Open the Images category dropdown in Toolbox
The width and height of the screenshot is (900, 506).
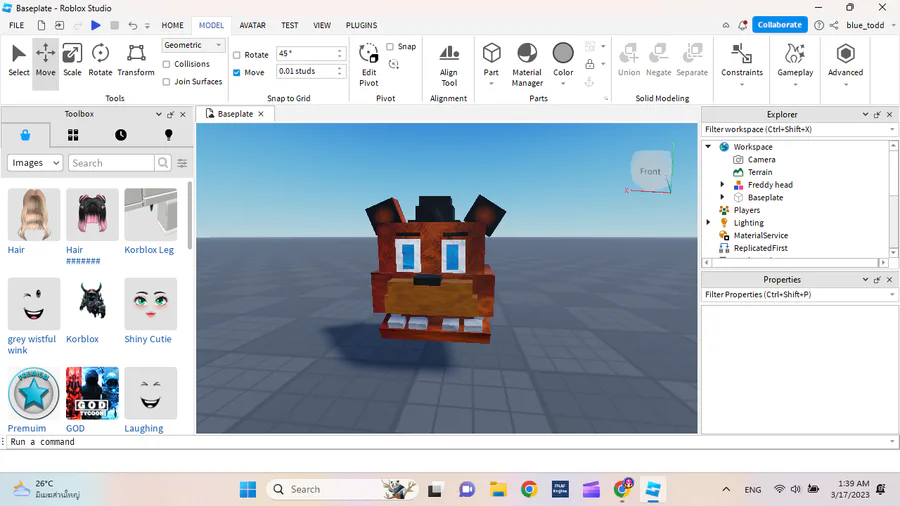[35, 163]
